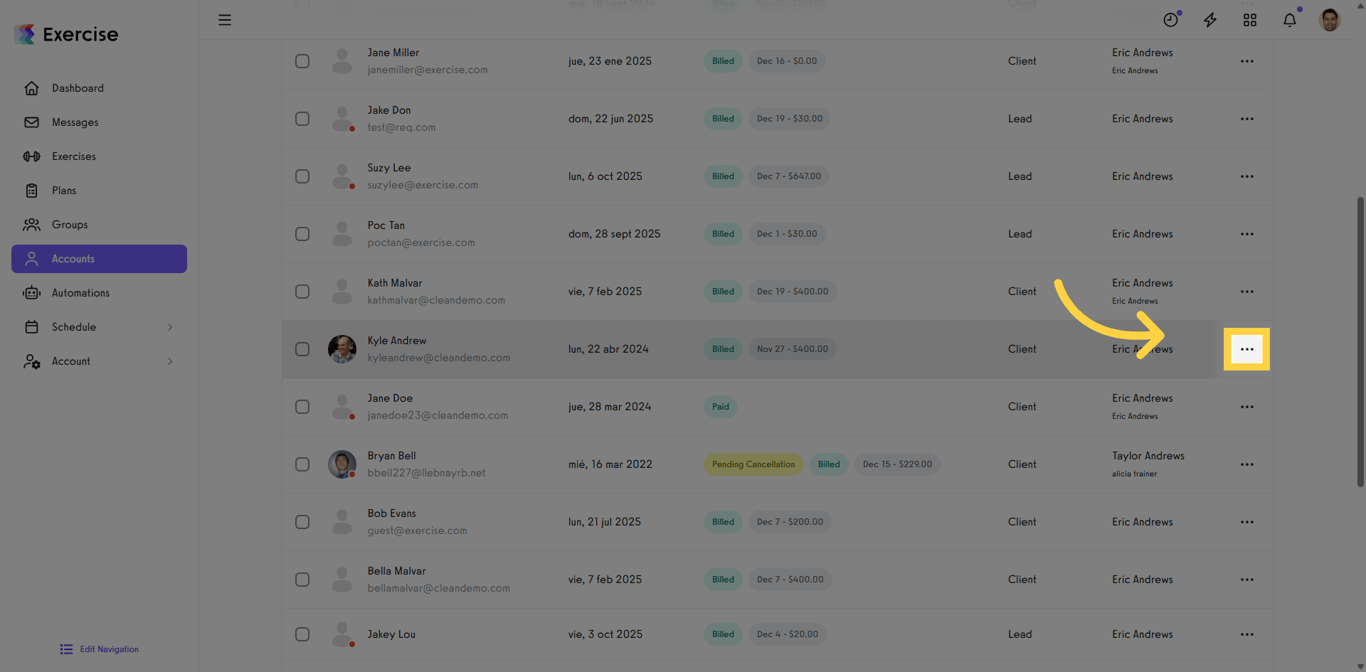
Task: Open the actions menu for Jane Doe
Action: (x=1247, y=407)
